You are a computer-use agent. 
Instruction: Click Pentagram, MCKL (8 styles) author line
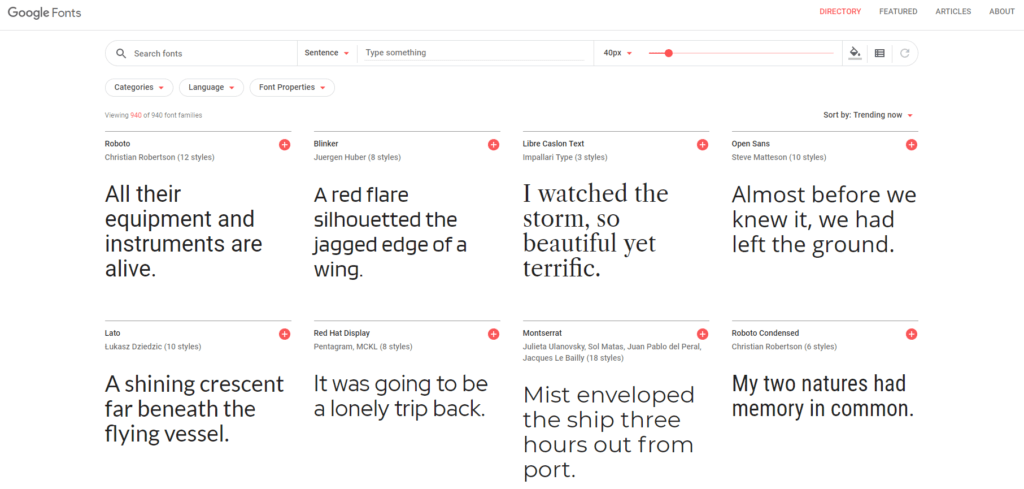[362, 347]
